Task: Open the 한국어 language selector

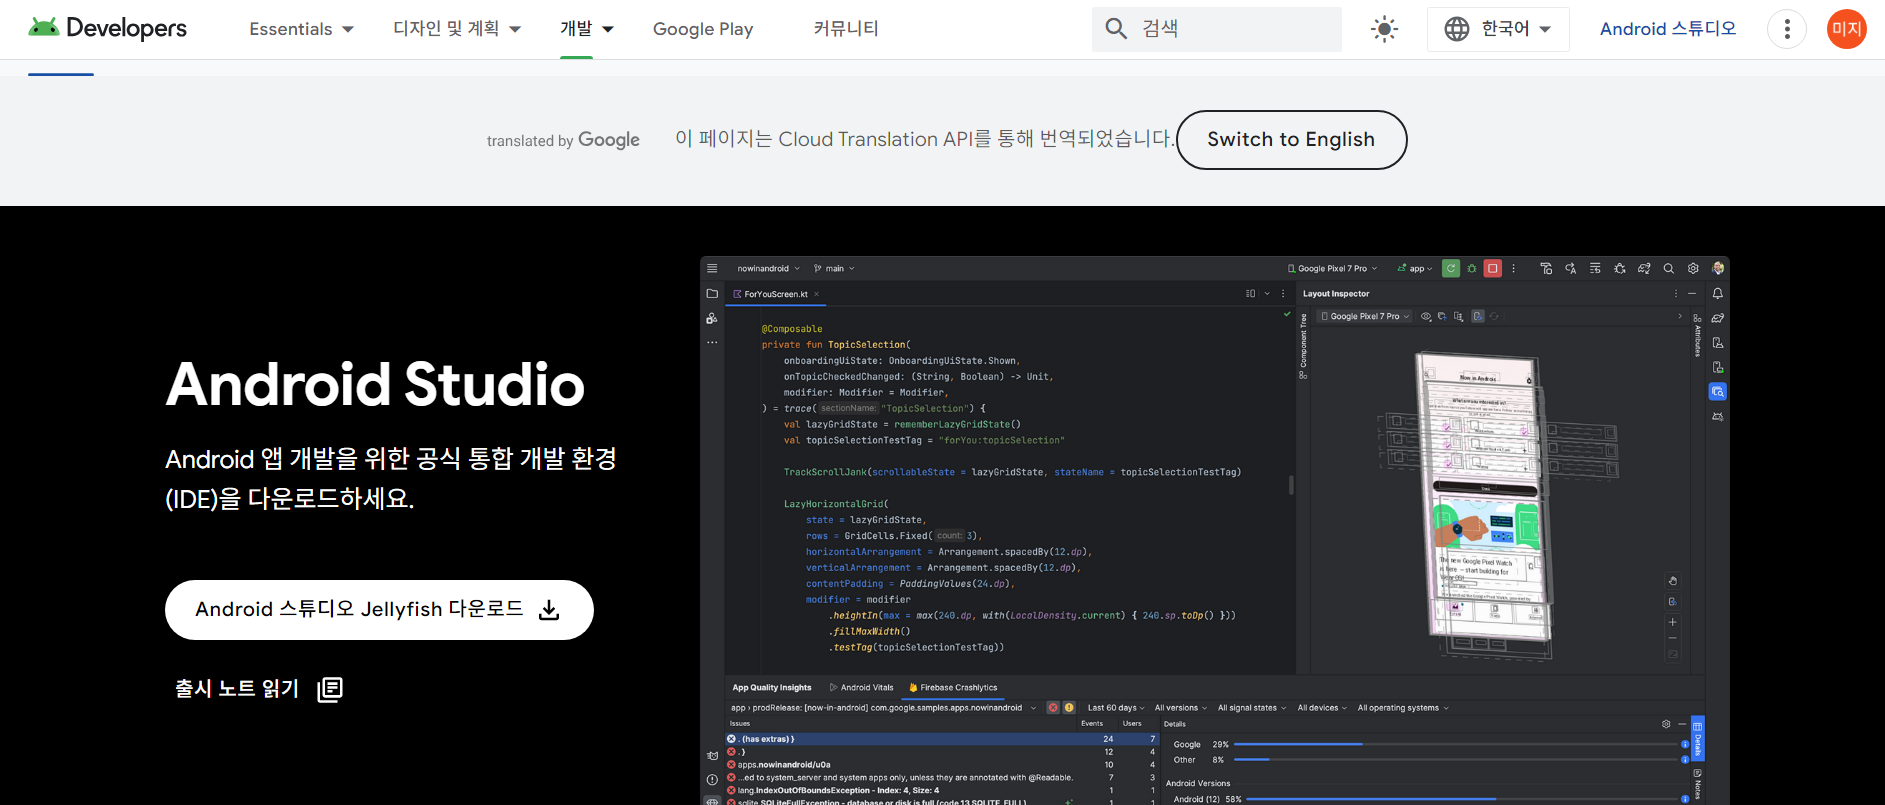Action: (x=1498, y=29)
